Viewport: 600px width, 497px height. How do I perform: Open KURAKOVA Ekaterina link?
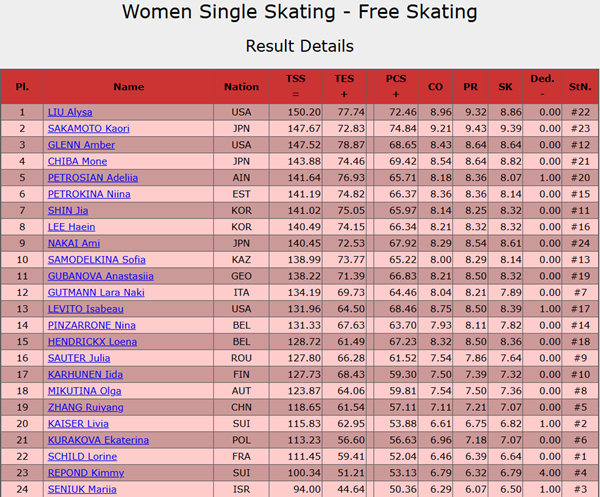(98, 440)
